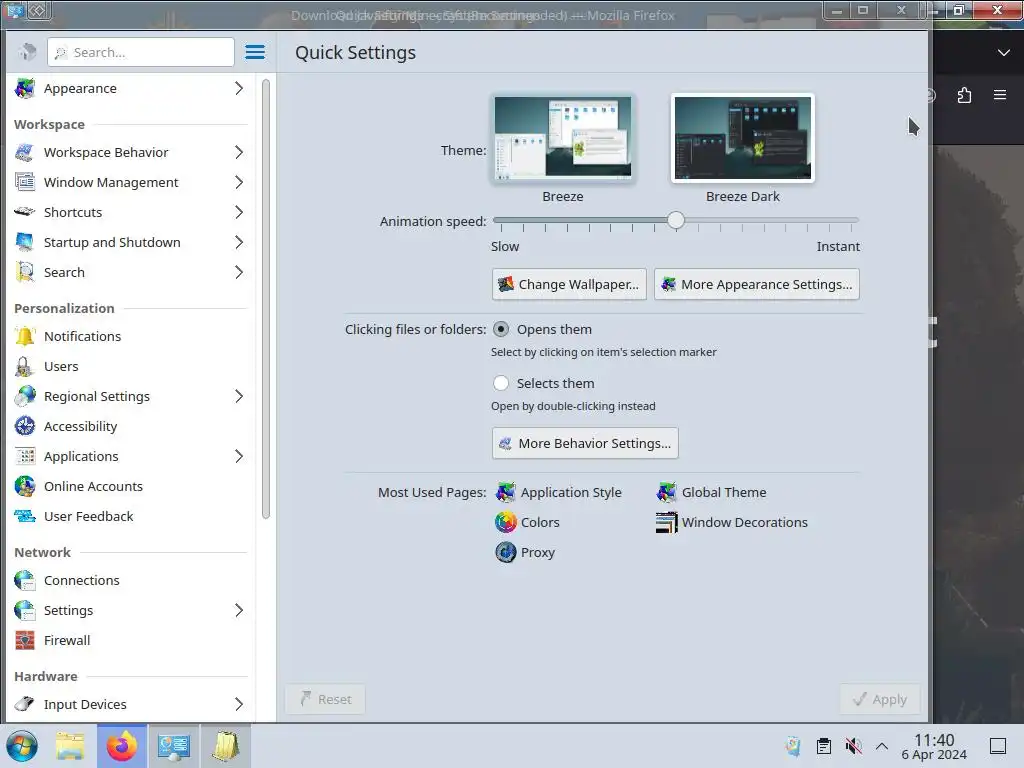Open Application Style from Most Used Pages
The width and height of the screenshot is (1024, 768).
point(558,492)
